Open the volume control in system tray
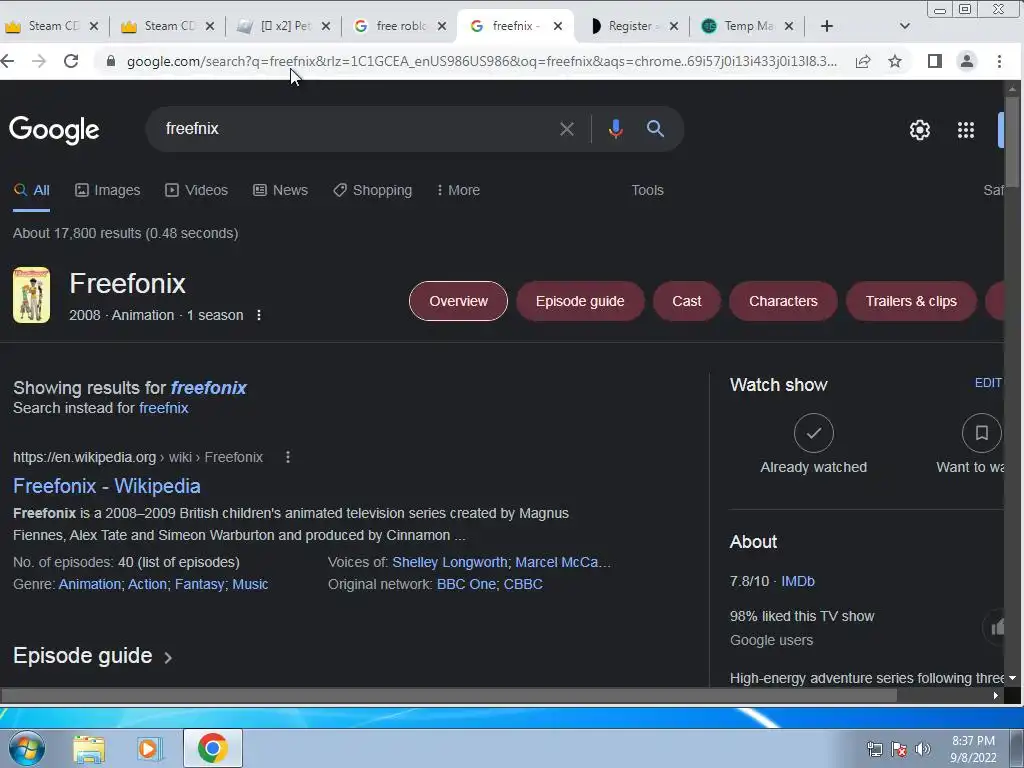 click(923, 749)
